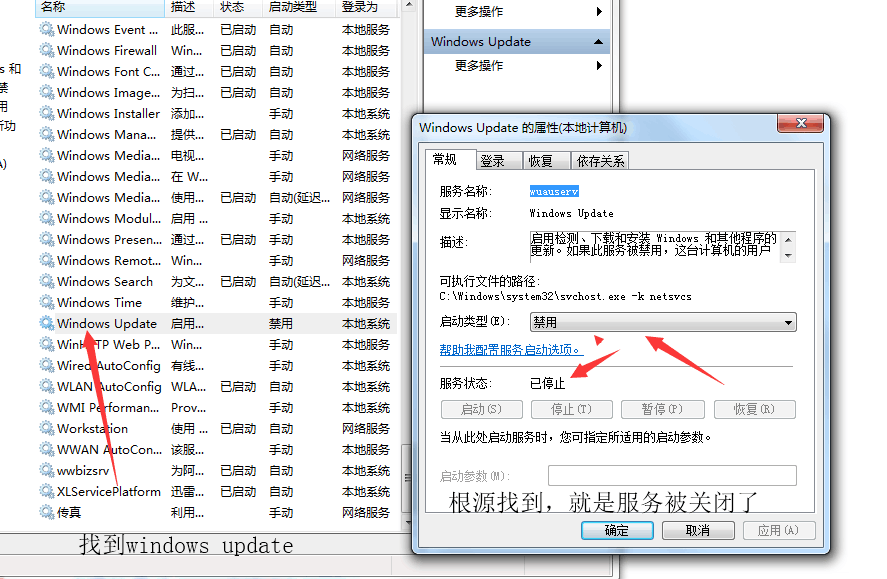
Task: Click 禁用 startup type in Windows Update row
Action: [x=281, y=323]
